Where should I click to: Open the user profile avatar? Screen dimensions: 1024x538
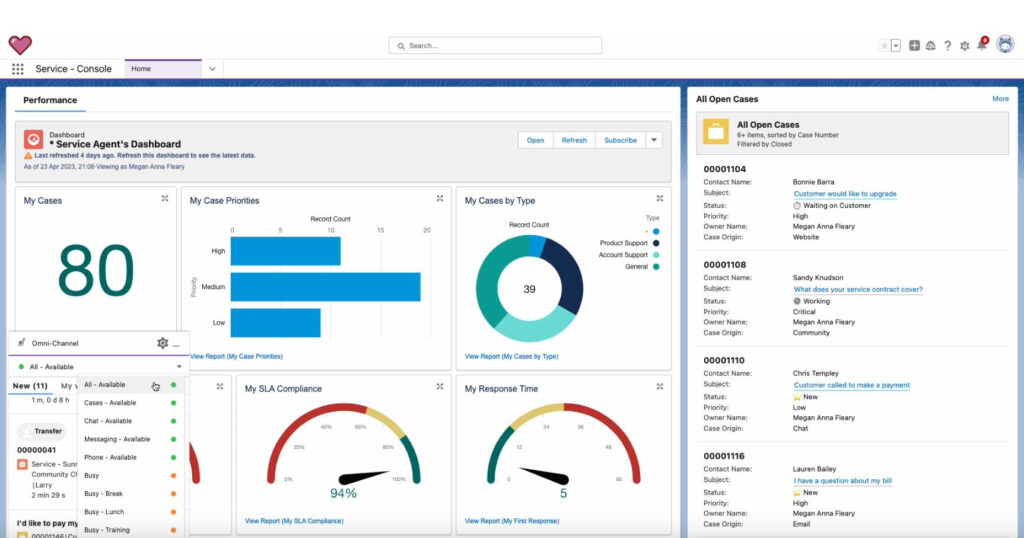[1005, 45]
